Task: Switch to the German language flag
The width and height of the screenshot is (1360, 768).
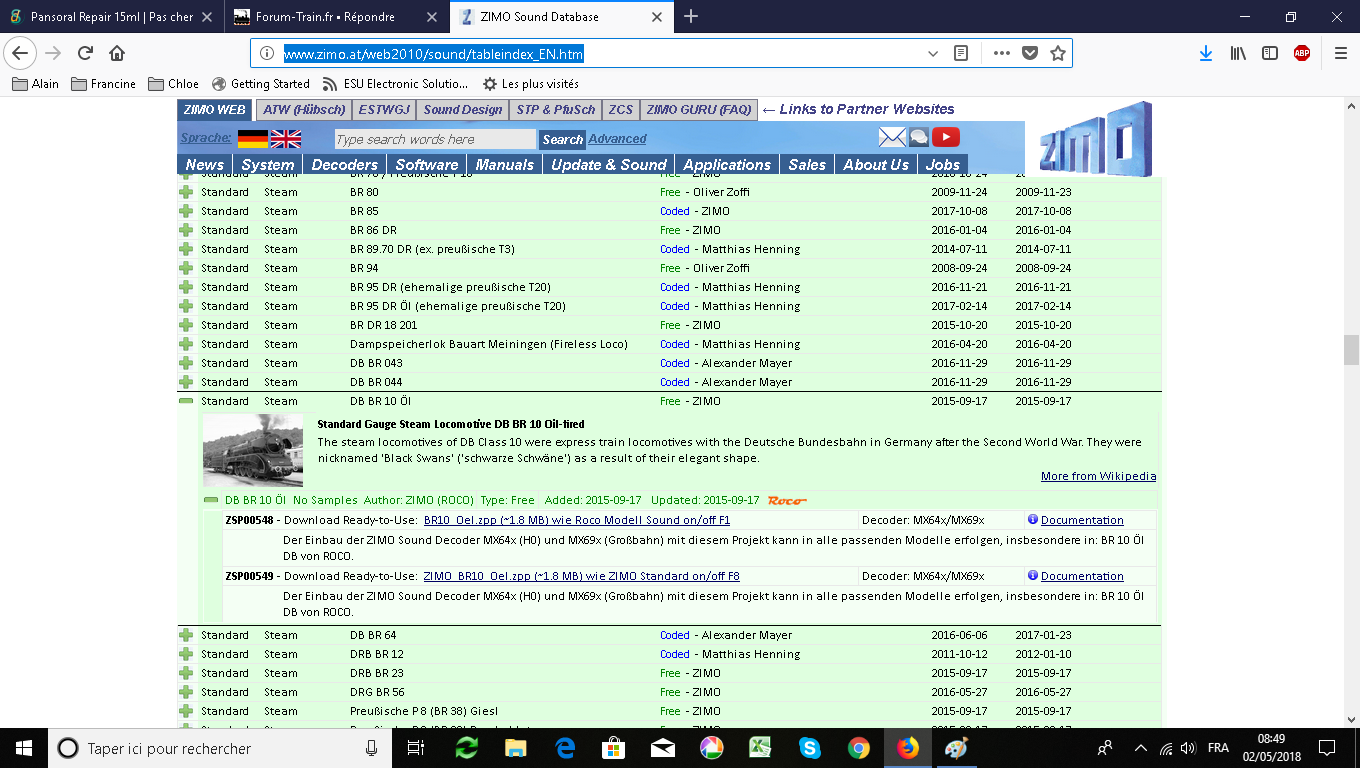Action: (x=252, y=139)
